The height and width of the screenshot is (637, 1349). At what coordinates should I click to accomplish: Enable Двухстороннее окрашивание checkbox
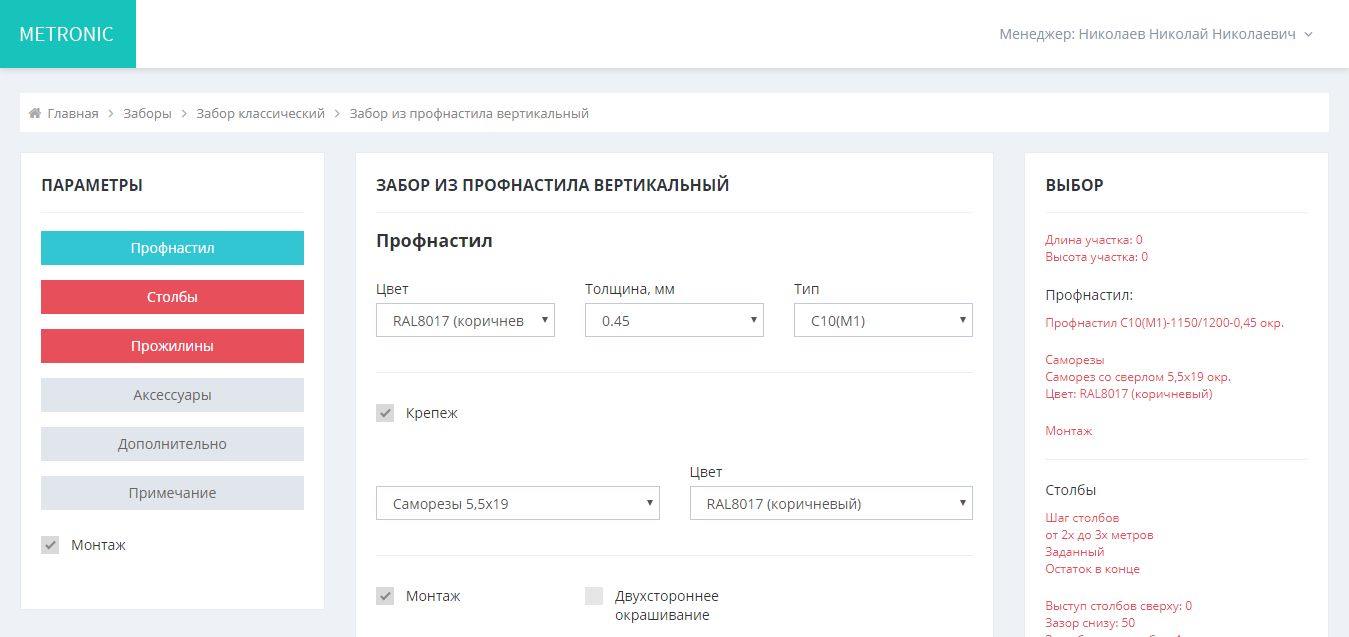(x=594, y=596)
